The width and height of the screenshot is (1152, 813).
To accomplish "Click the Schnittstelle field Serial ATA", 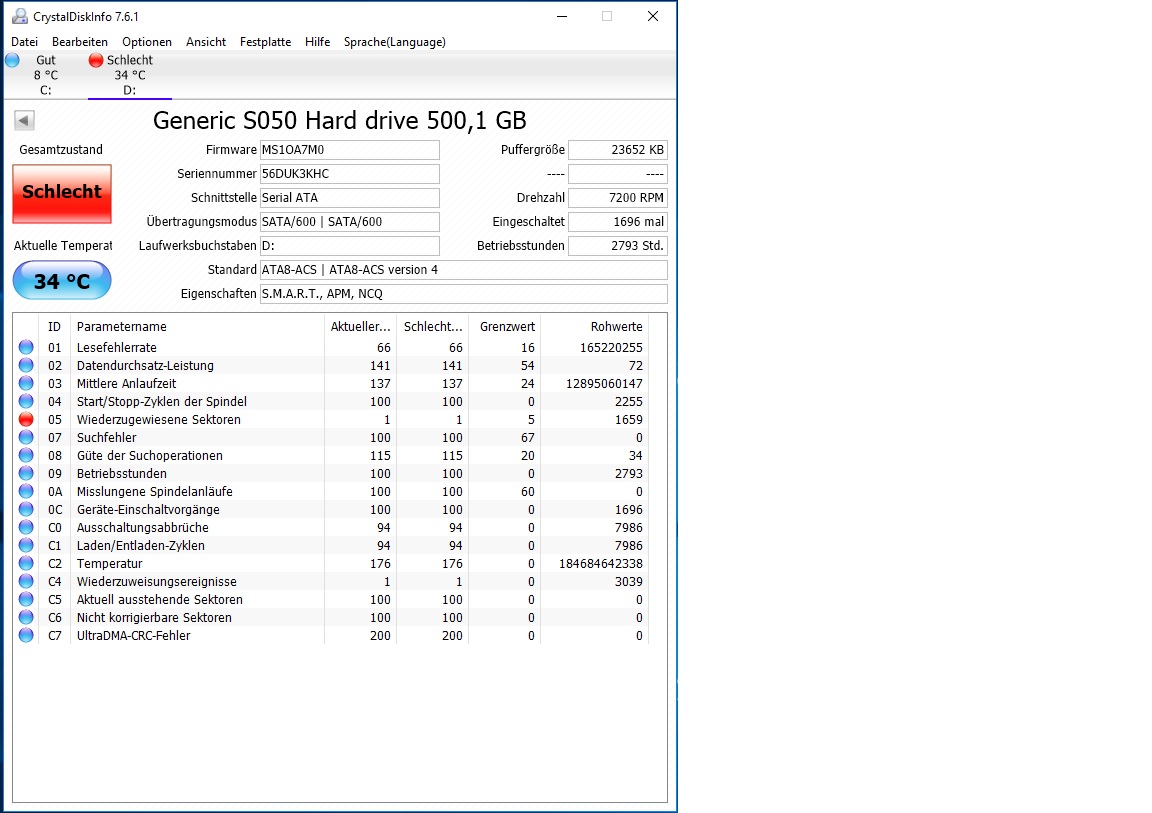I will tap(350, 198).
